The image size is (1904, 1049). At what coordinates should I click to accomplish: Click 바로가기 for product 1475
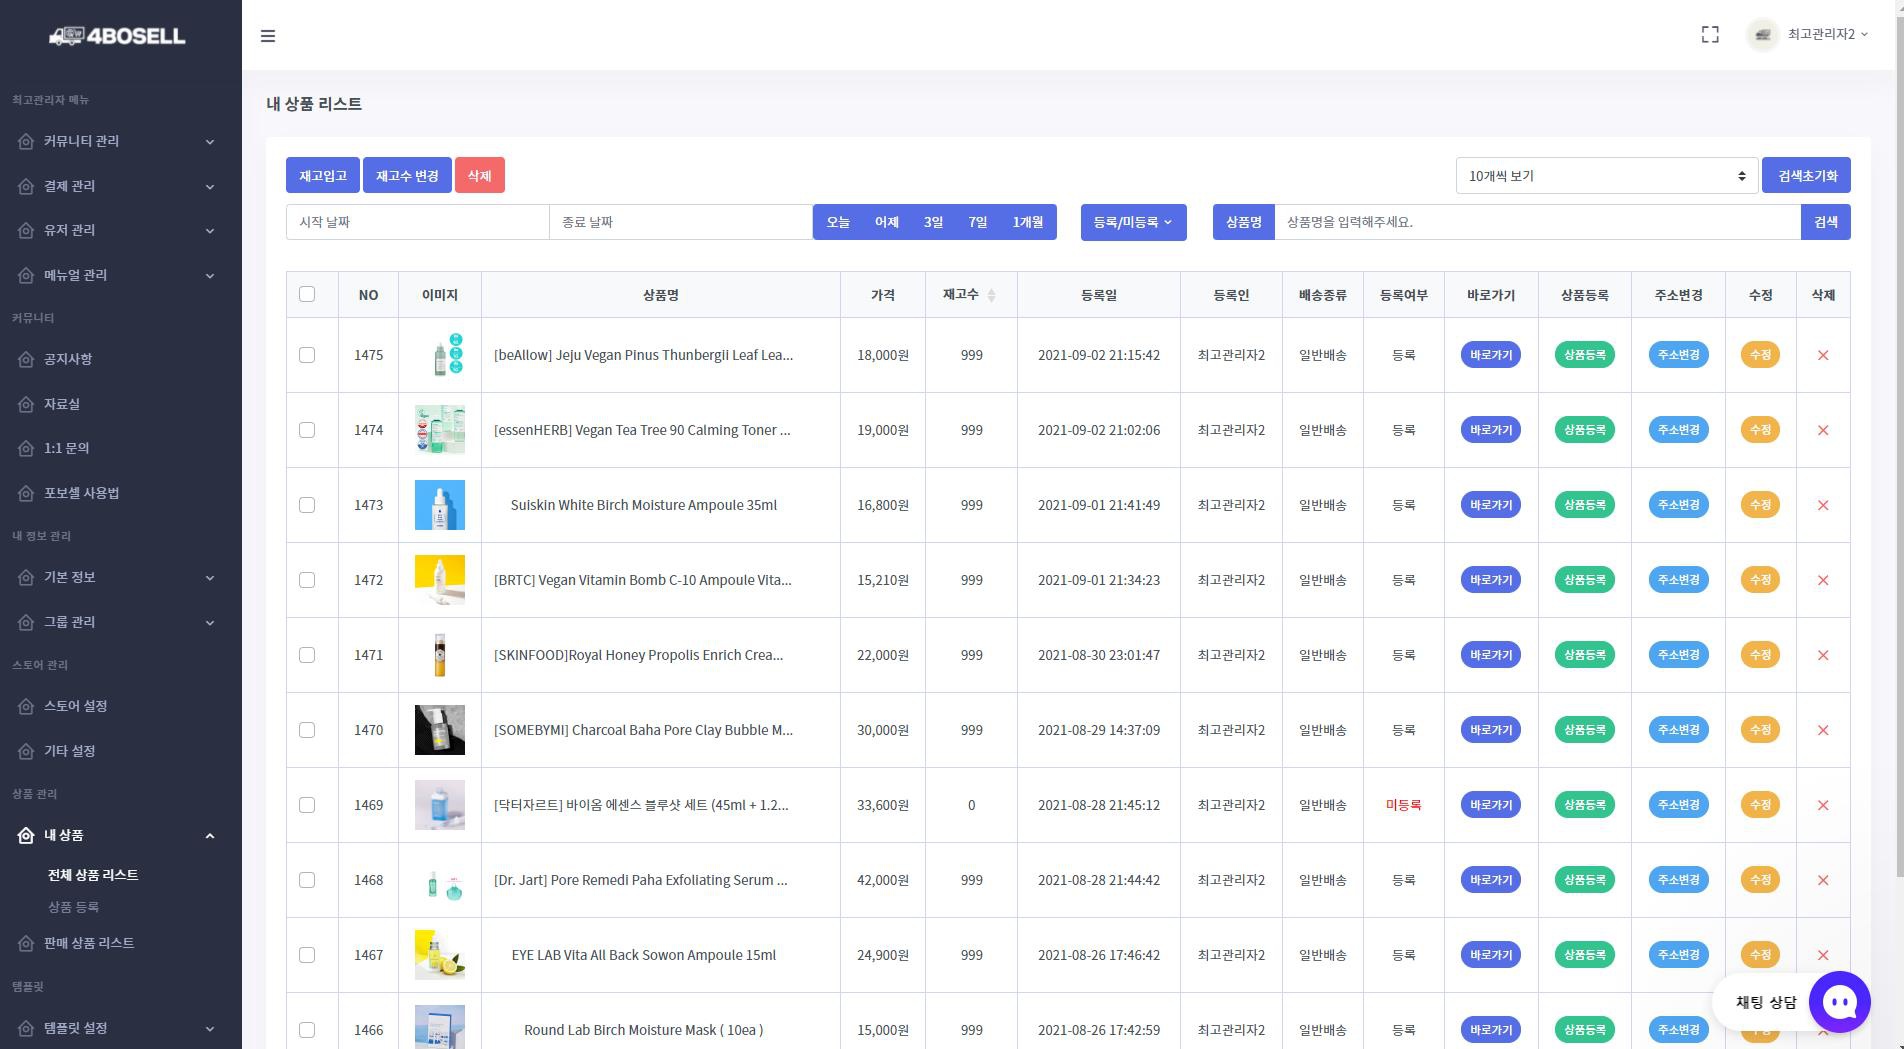tap(1490, 355)
